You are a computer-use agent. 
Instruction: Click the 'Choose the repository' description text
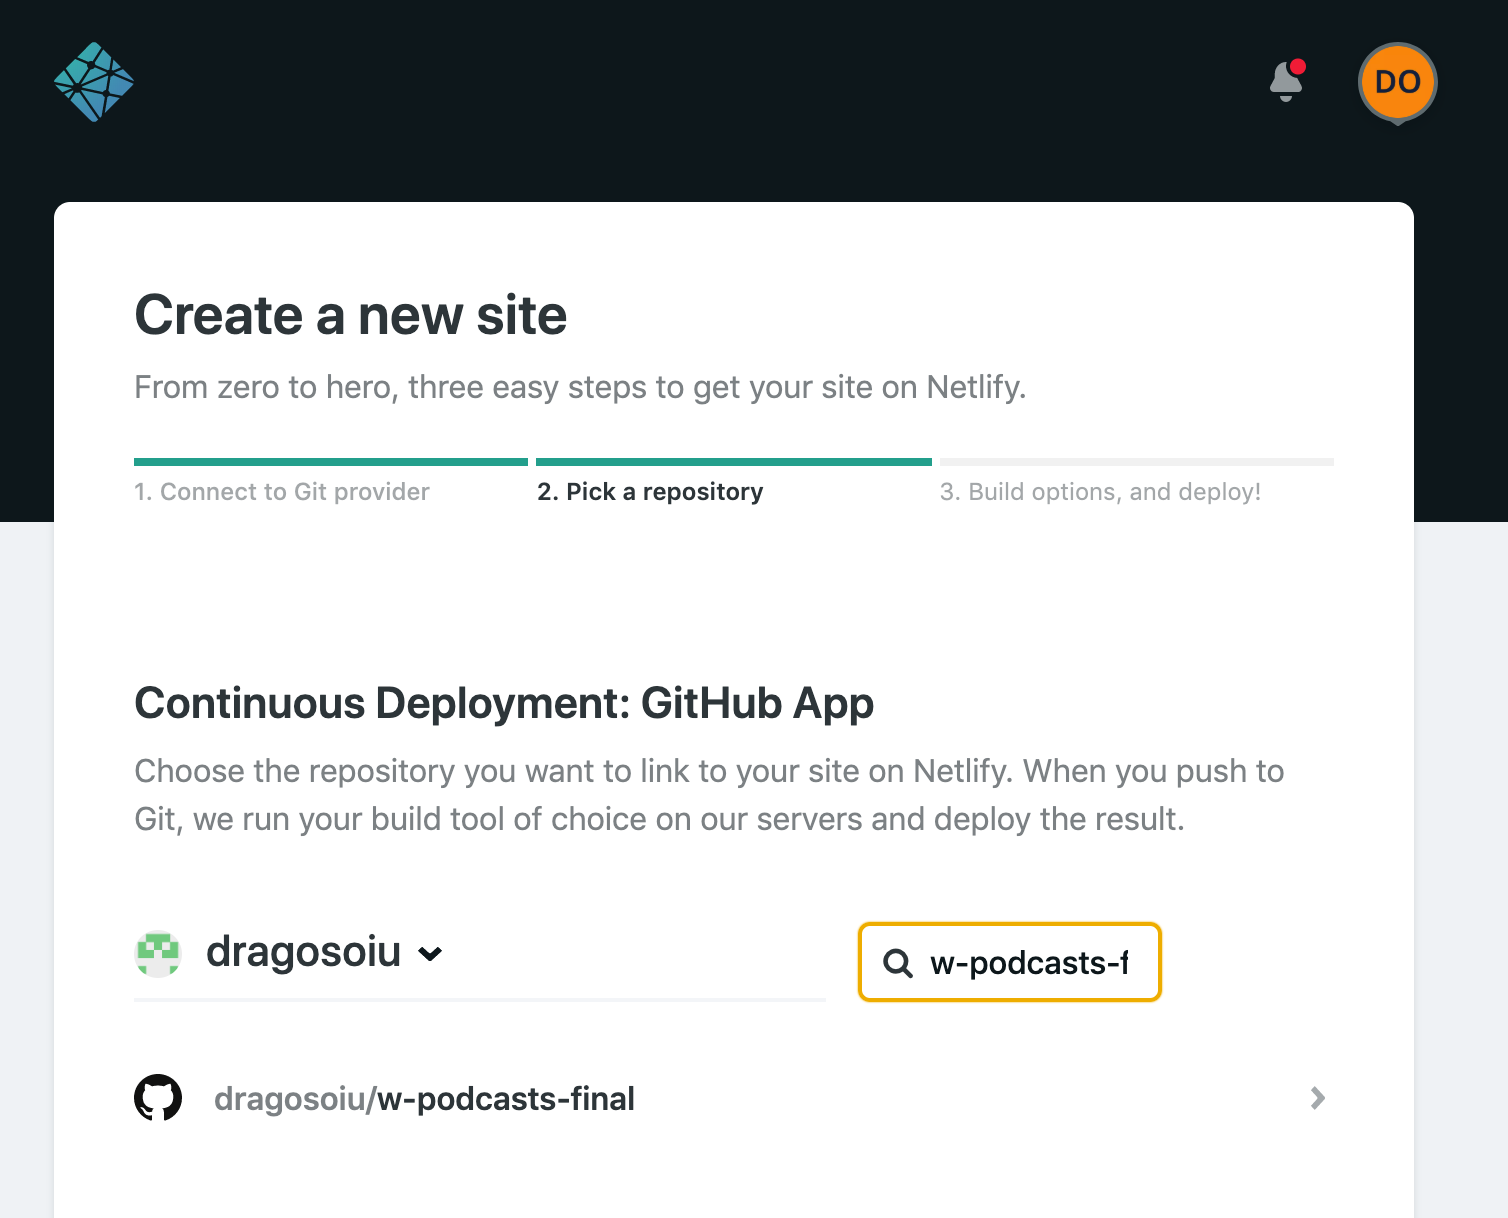709,795
